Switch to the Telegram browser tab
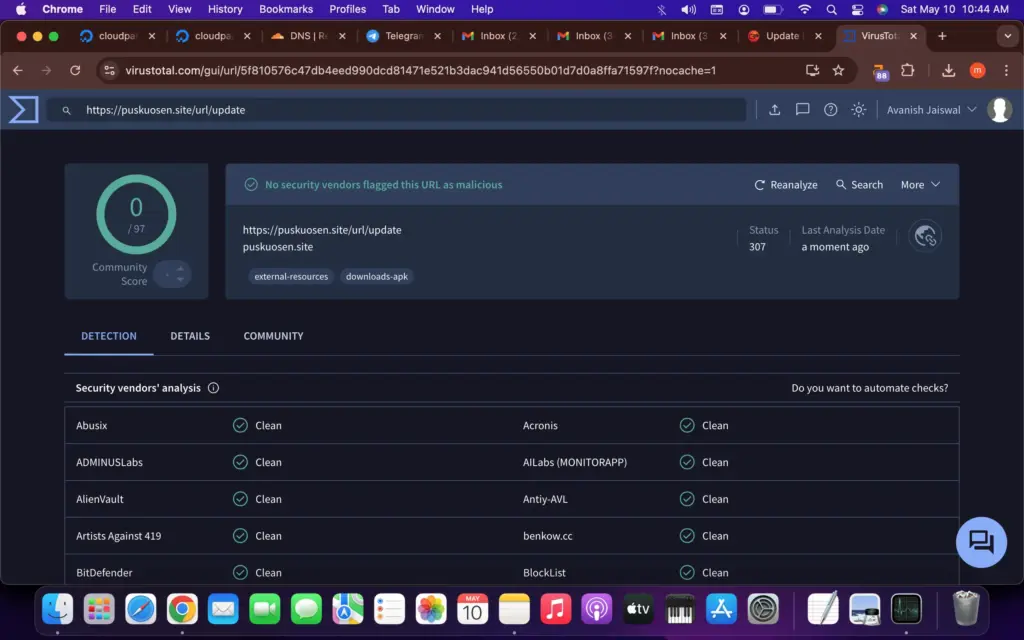This screenshot has height=640, width=1024. pyautogui.click(x=403, y=36)
